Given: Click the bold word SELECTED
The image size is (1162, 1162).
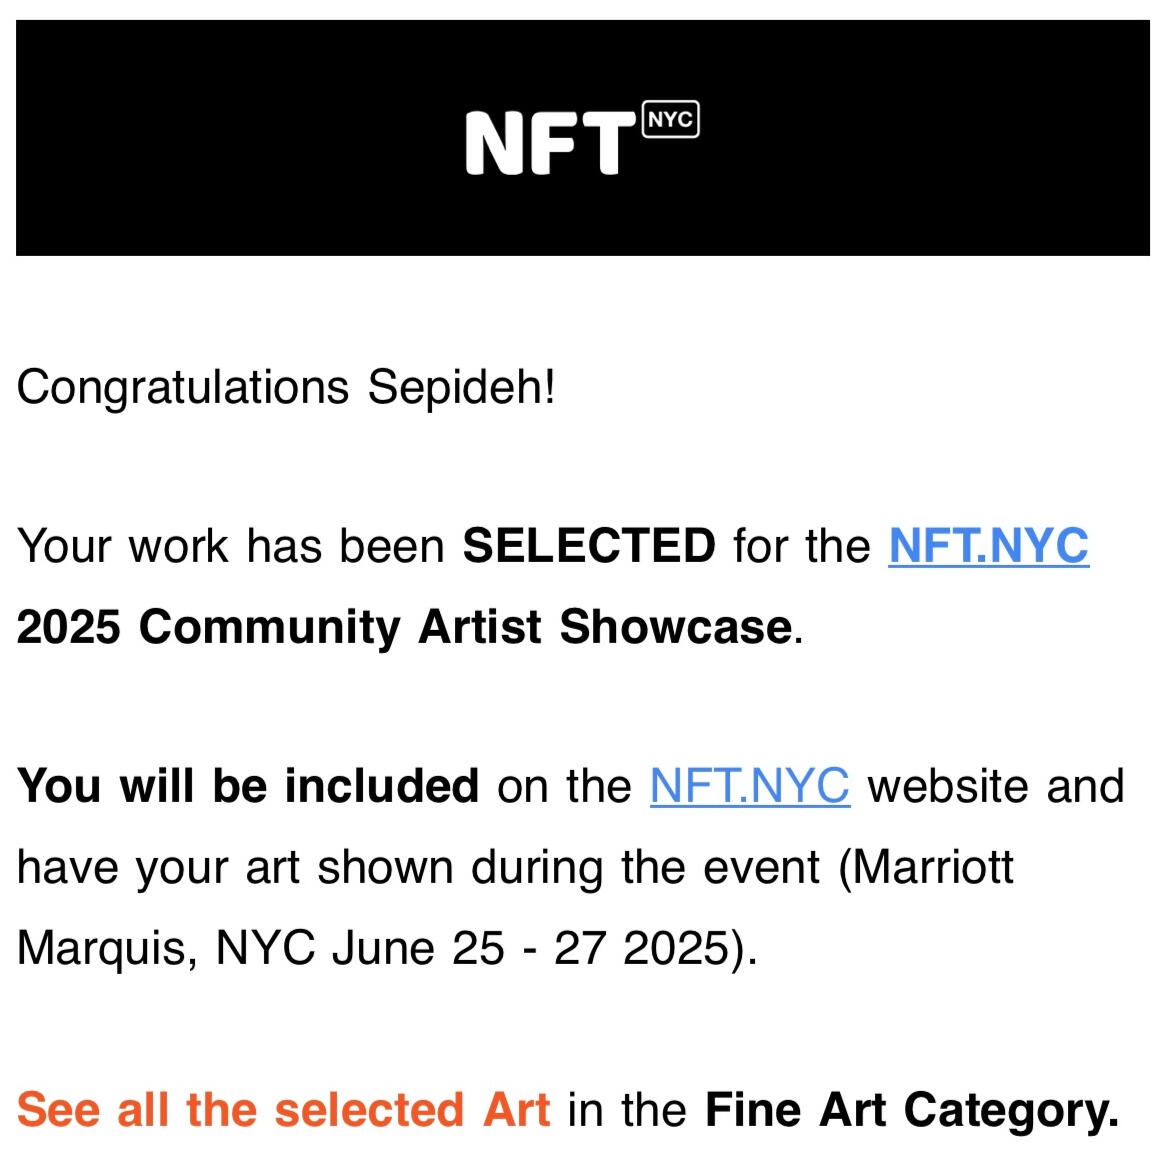Looking at the screenshot, I should tap(588, 546).
